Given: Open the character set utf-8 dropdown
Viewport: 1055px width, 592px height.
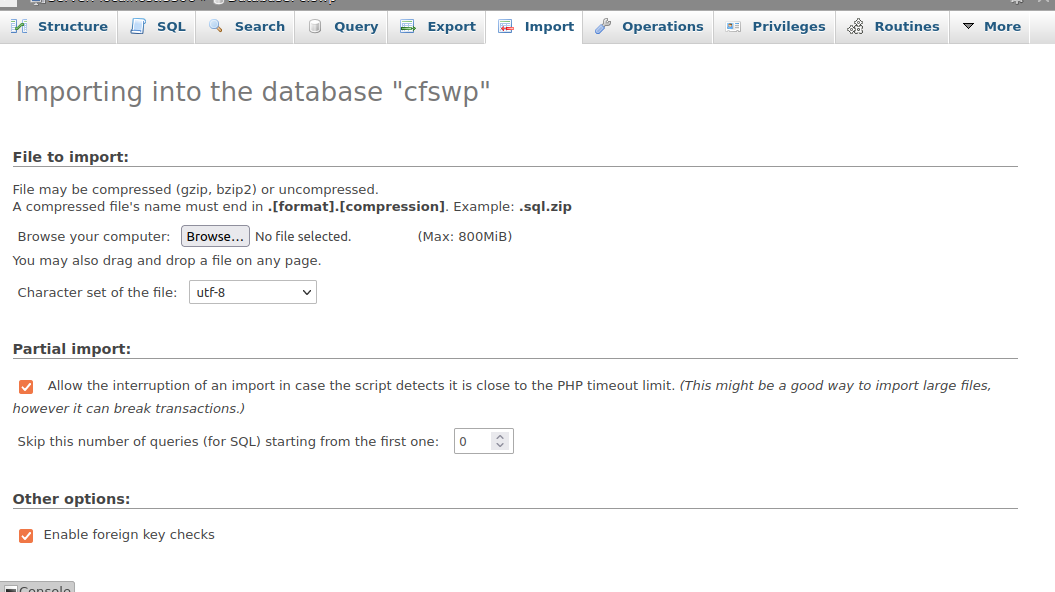Looking at the screenshot, I should 253,293.
